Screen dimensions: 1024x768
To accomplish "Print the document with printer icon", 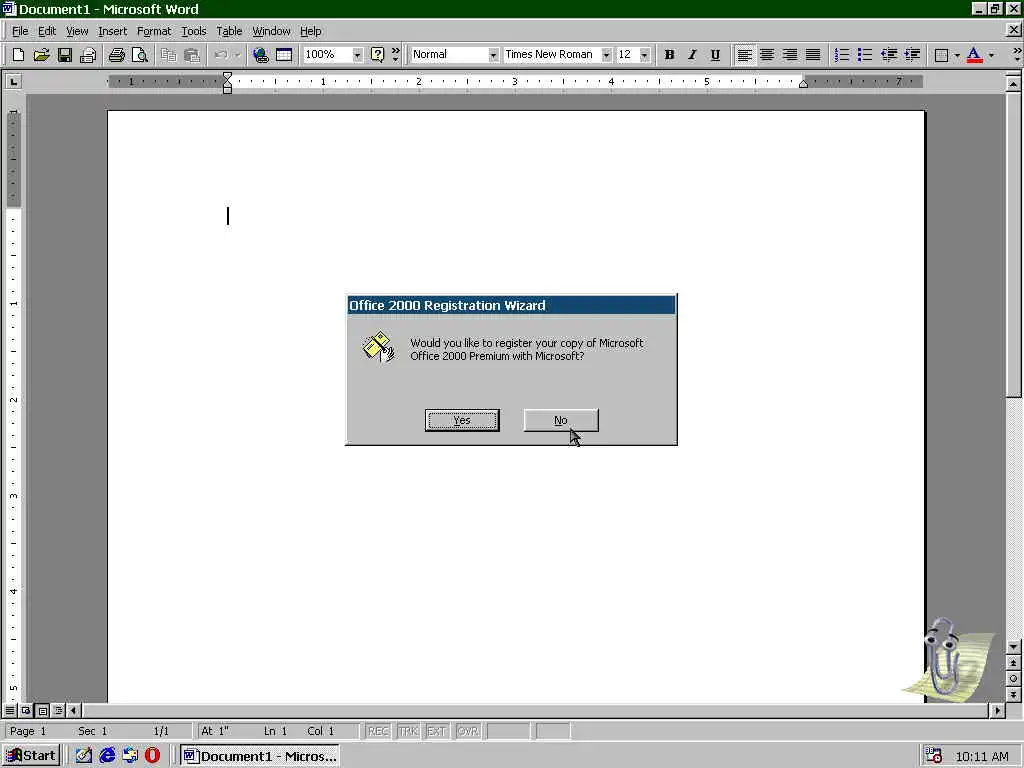I will pyautogui.click(x=116, y=55).
